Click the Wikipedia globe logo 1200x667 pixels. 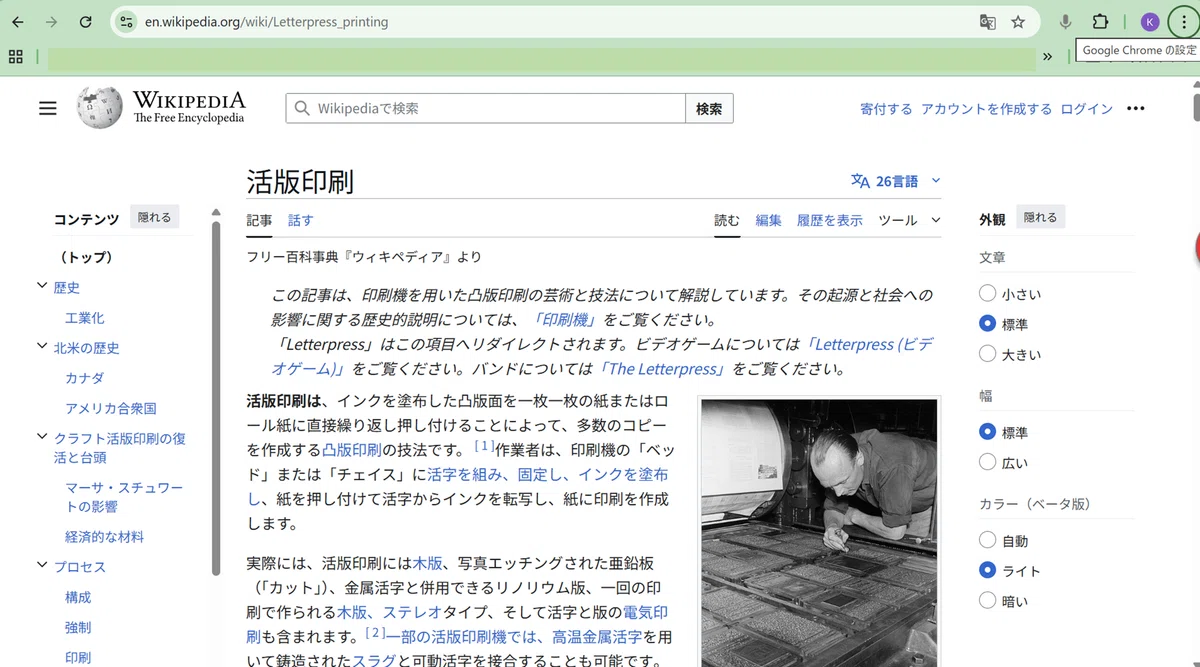pyautogui.click(x=100, y=107)
